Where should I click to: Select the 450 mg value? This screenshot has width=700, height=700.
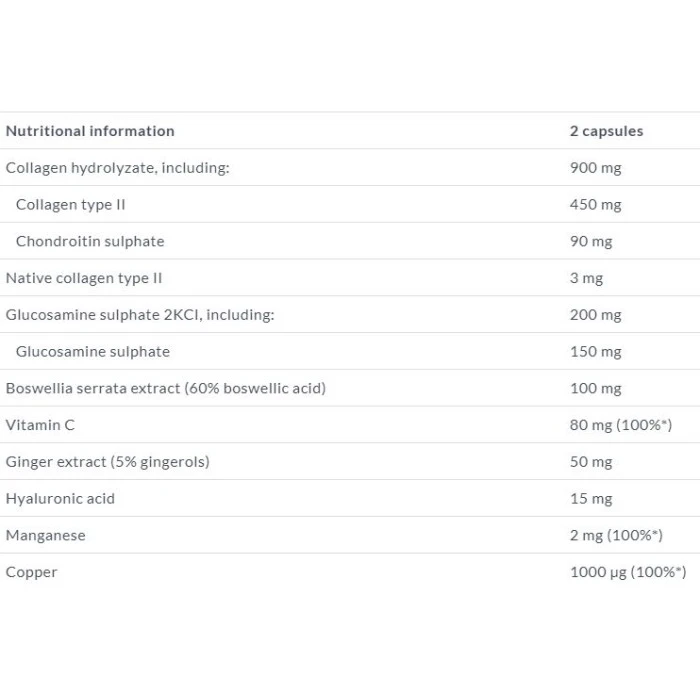(x=595, y=204)
